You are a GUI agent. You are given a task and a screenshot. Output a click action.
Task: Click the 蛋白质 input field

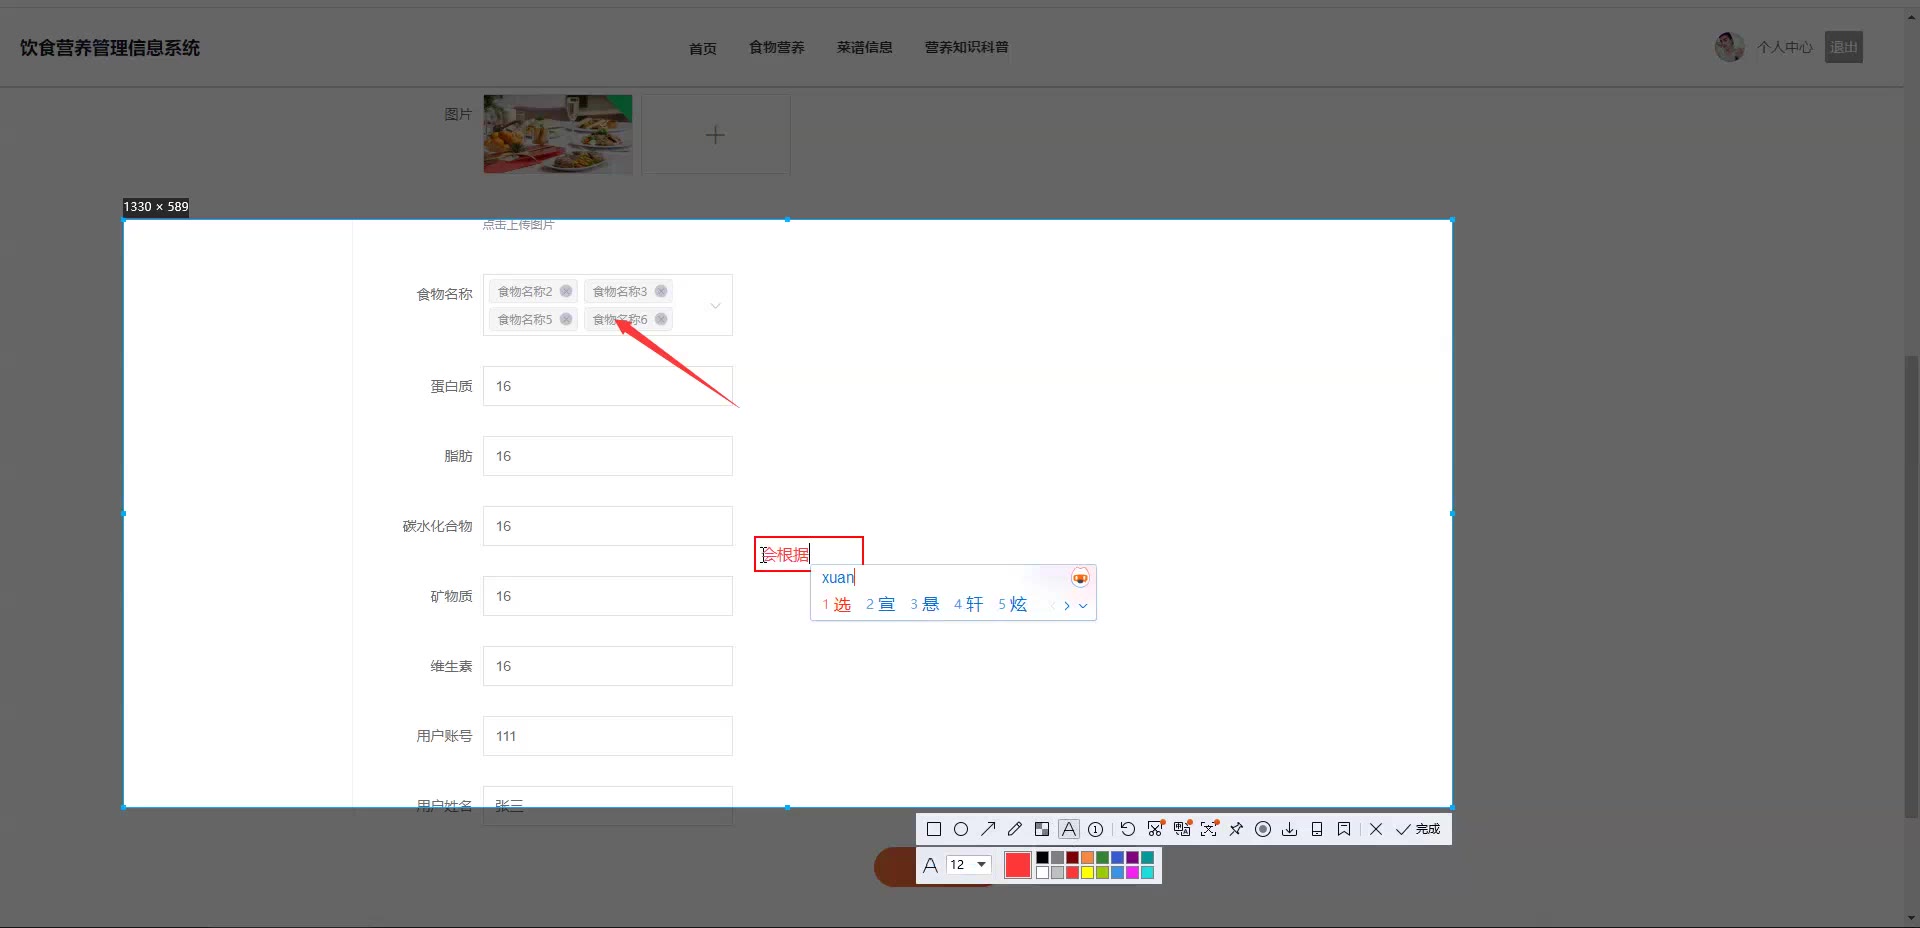(608, 386)
